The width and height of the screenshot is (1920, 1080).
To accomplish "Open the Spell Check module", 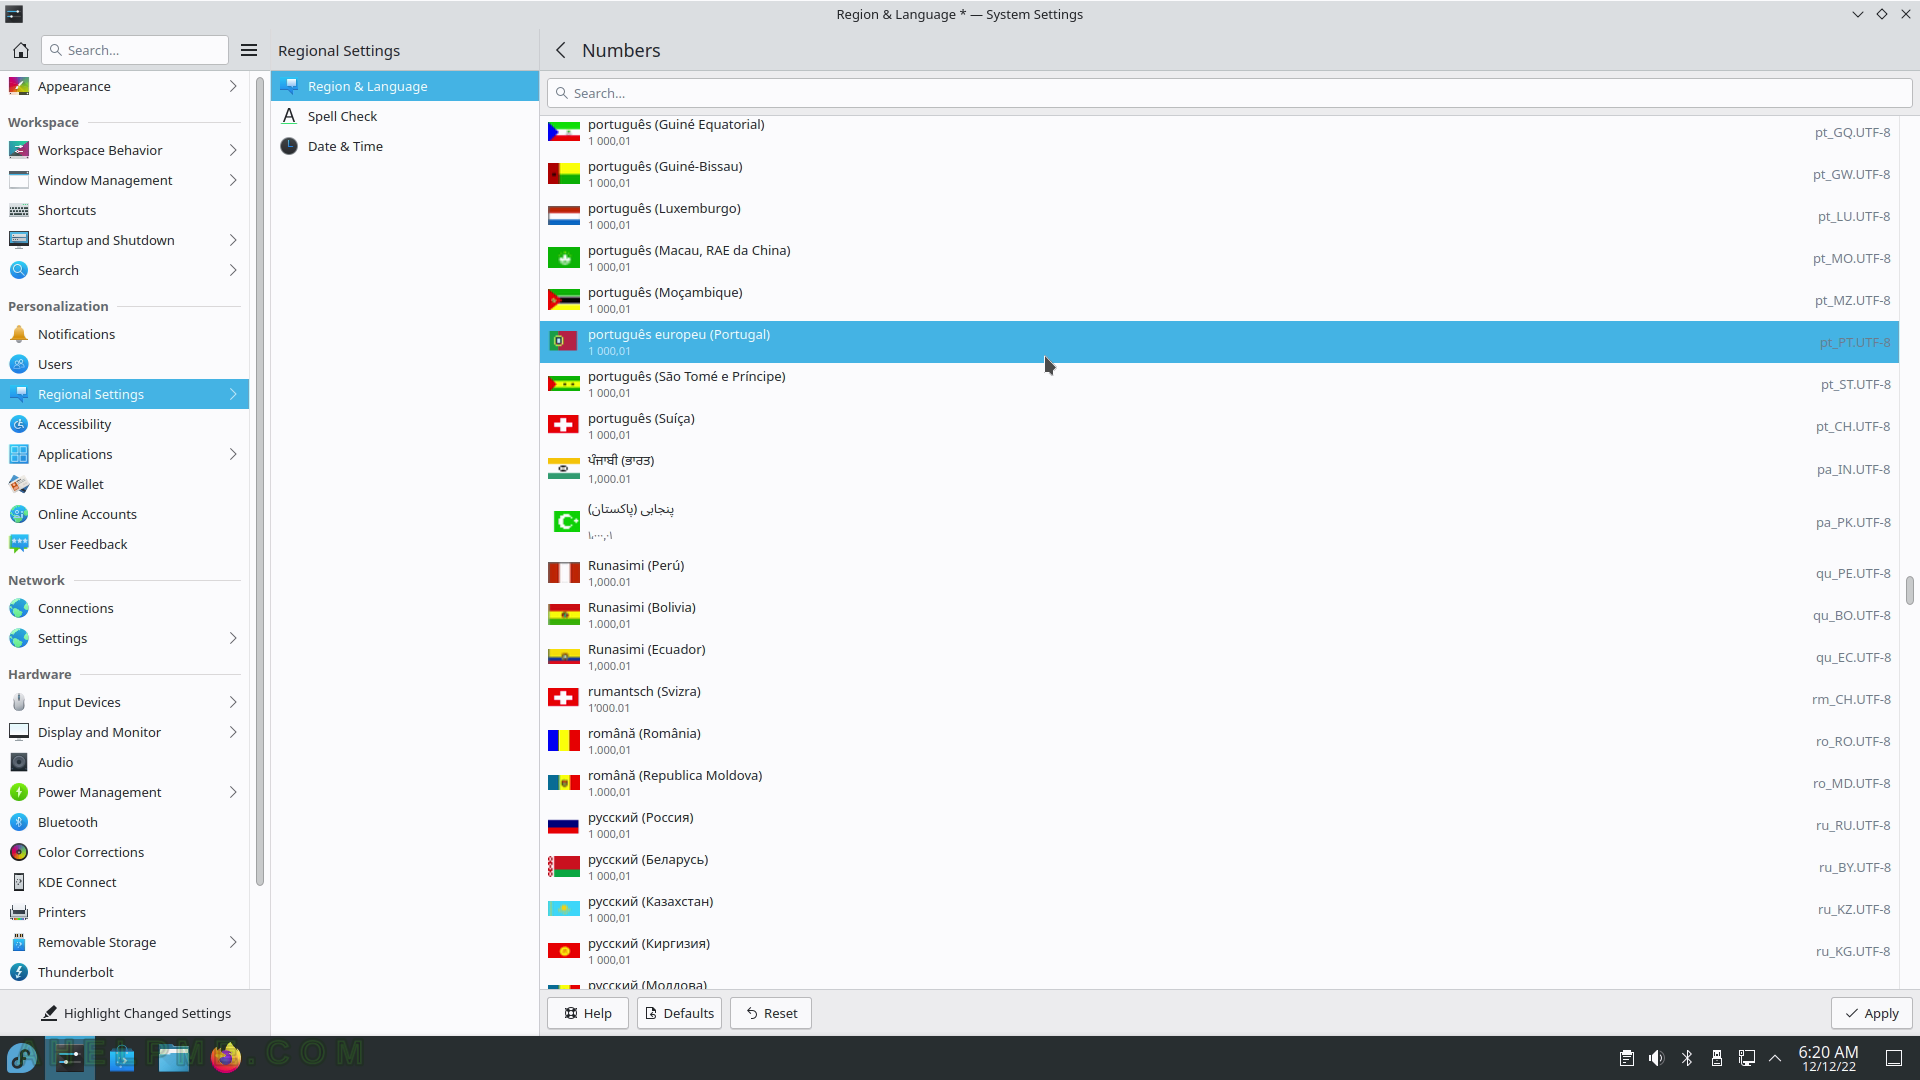I will (x=404, y=116).
